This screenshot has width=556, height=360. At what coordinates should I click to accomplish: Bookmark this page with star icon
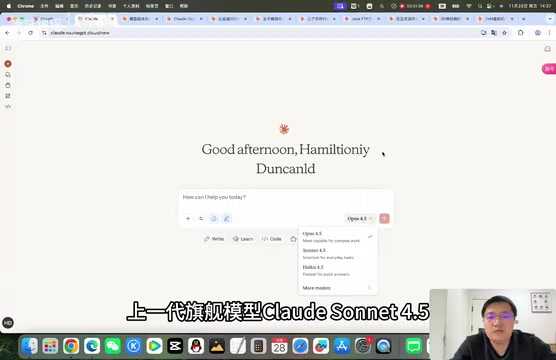504,33
